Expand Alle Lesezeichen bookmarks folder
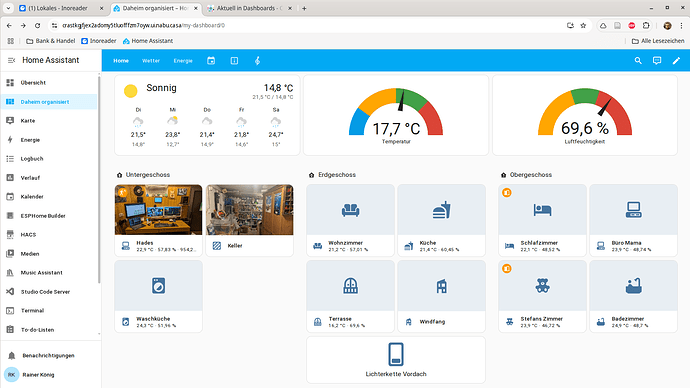 658,41
